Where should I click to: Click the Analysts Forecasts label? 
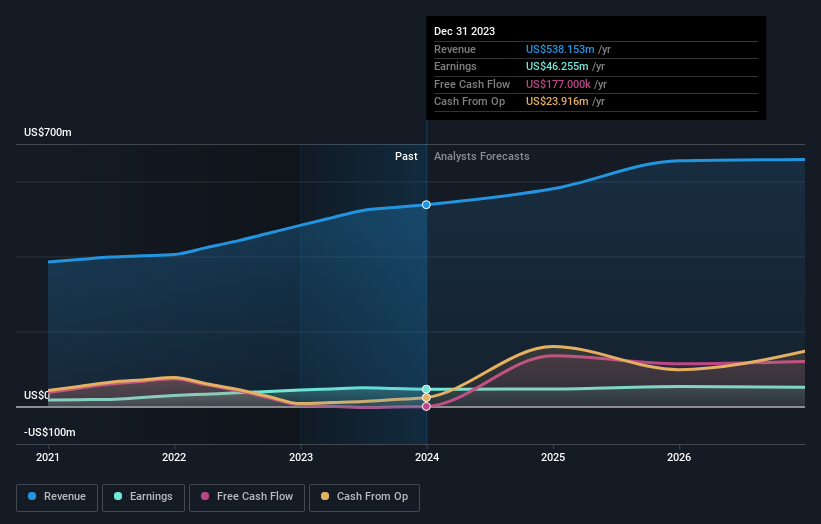[x=482, y=157]
